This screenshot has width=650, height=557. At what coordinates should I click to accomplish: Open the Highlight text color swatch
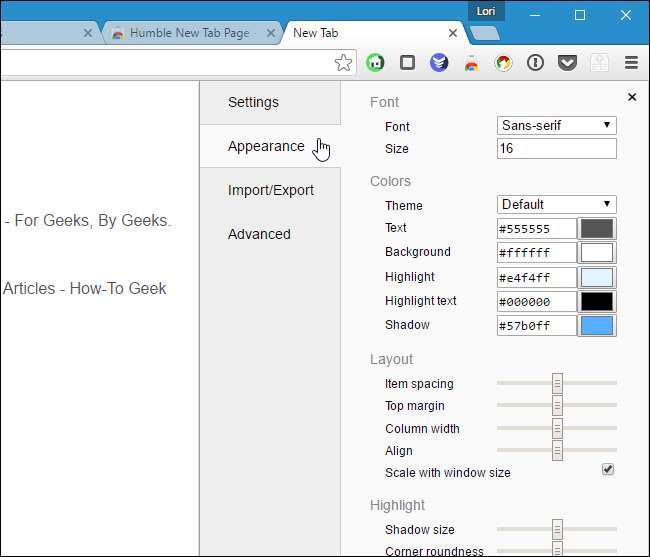pos(597,302)
